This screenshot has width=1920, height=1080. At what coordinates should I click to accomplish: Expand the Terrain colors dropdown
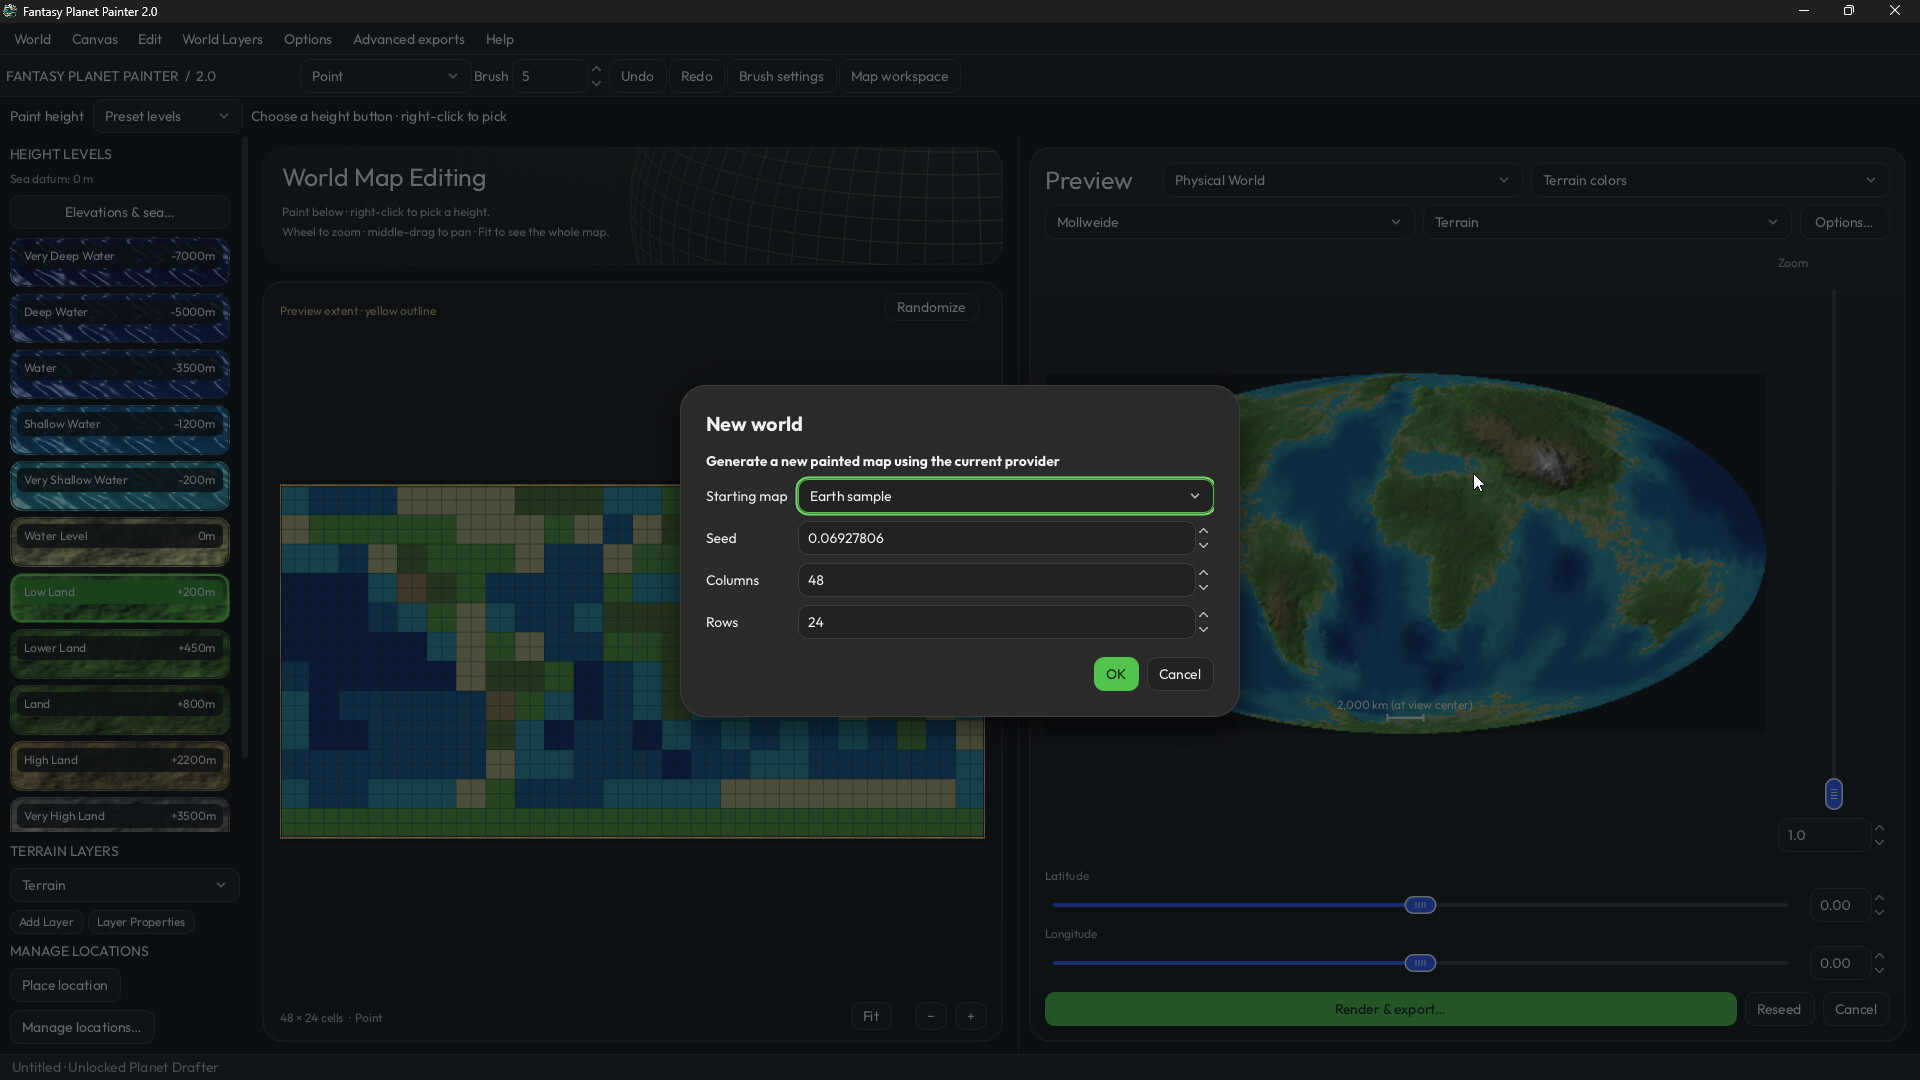[x=1709, y=180]
